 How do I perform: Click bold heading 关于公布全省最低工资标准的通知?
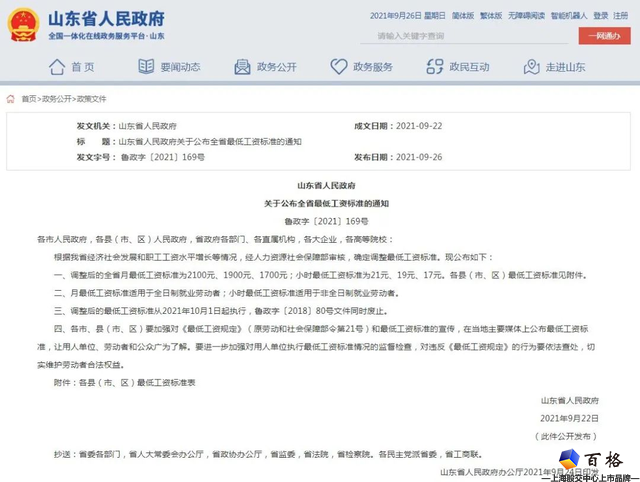(x=326, y=203)
